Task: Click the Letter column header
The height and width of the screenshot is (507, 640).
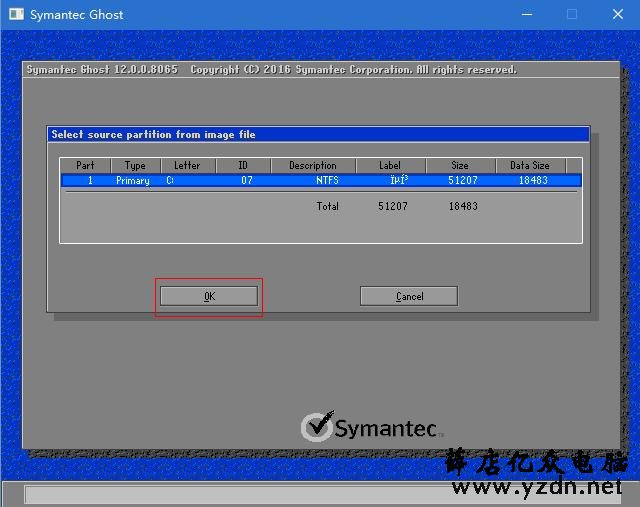Action: coord(187,165)
